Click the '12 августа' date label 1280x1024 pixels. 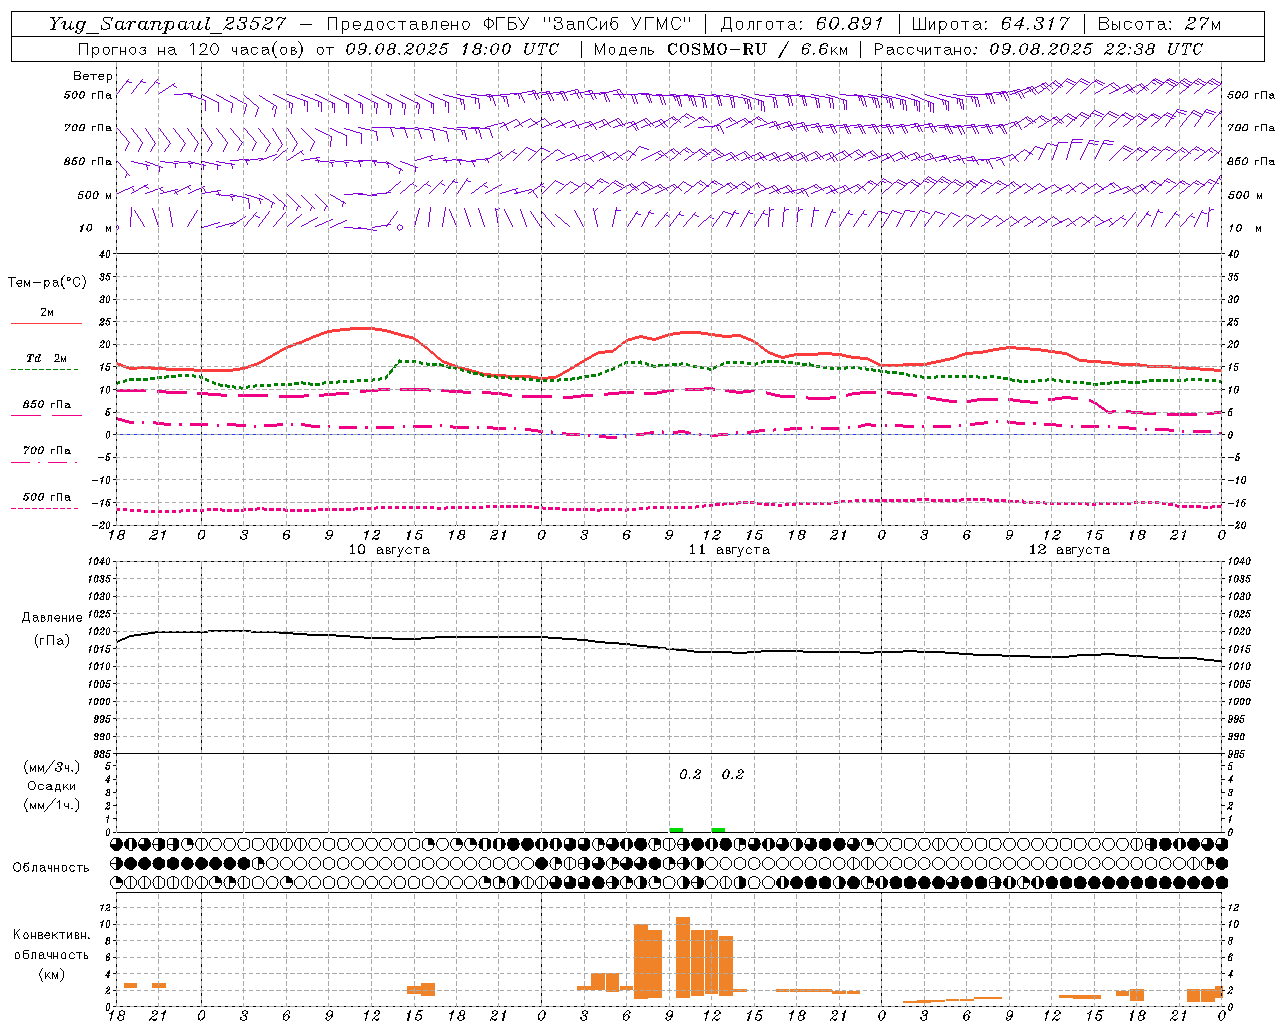[1069, 550]
